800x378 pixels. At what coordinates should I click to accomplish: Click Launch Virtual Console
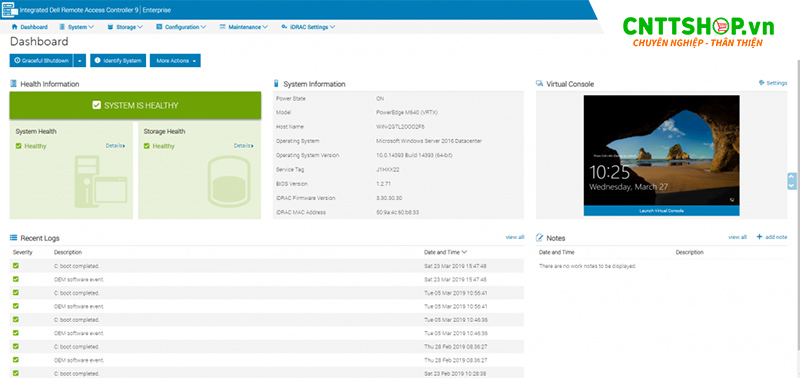click(x=661, y=211)
